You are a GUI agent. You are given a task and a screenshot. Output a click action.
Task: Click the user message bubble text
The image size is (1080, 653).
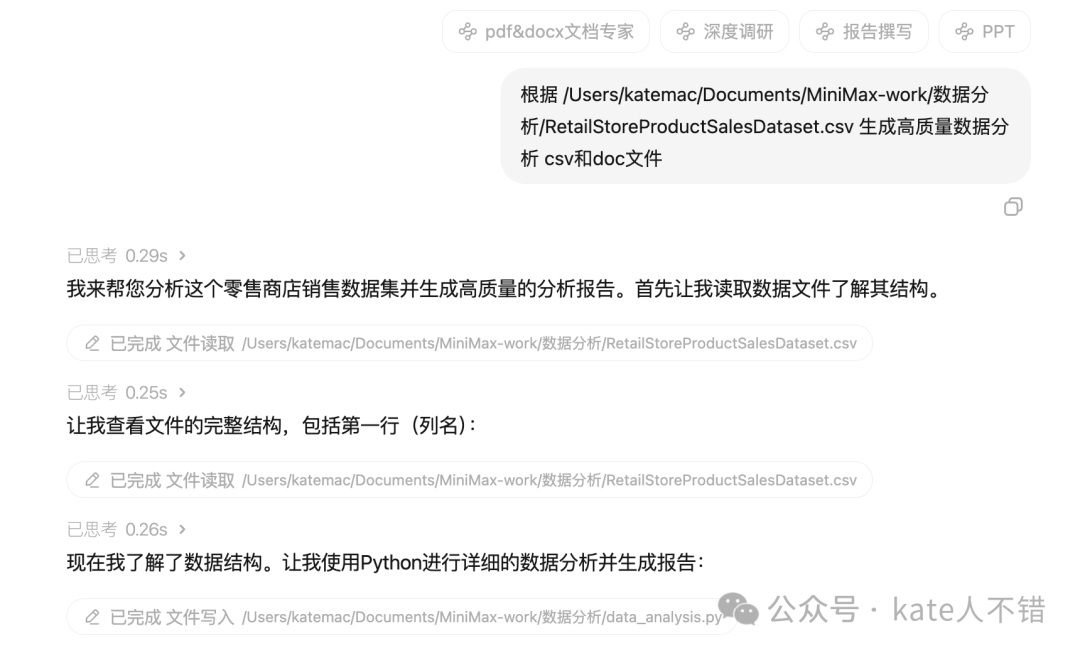point(765,126)
